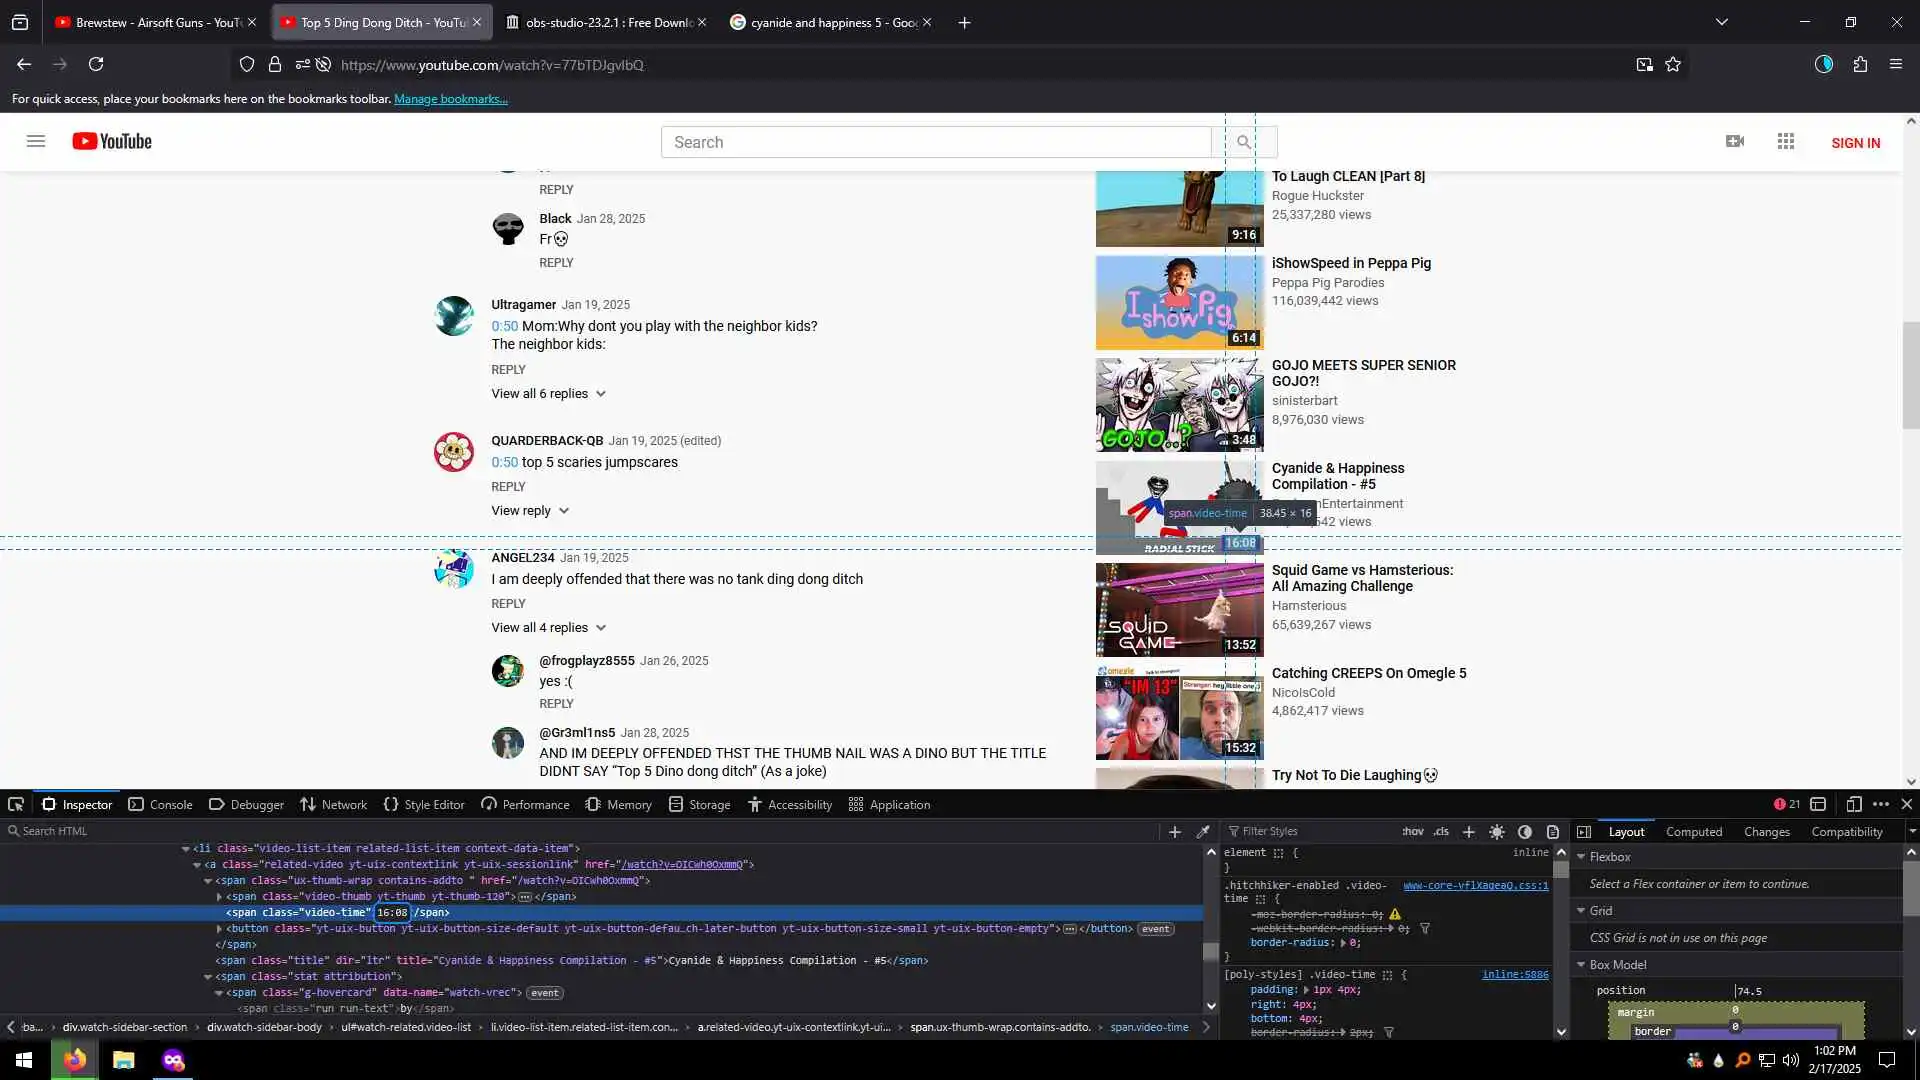The height and width of the screenshot is (1080, 1920).
Task: Click the element picker icon in devtools
Action: 16,804
